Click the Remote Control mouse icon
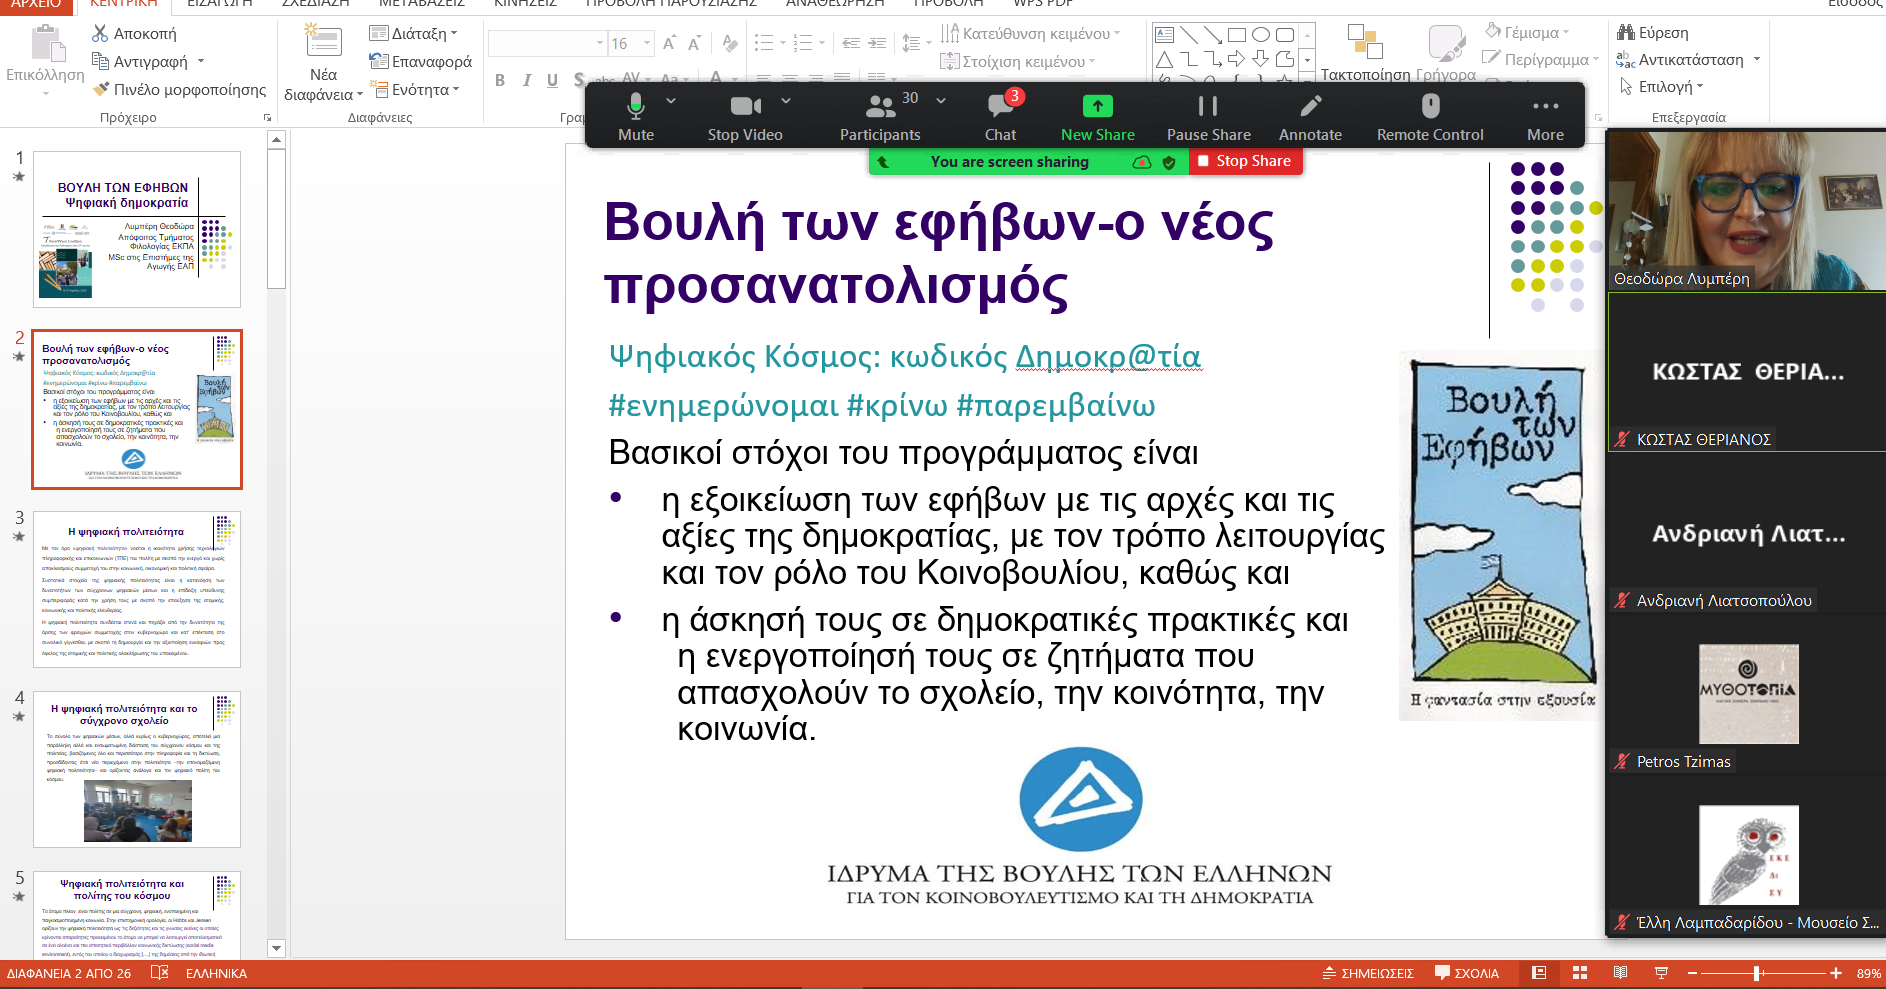The width and height of the screenshot is (1886, 989). pyautogui.click(x=1430, y=107)
